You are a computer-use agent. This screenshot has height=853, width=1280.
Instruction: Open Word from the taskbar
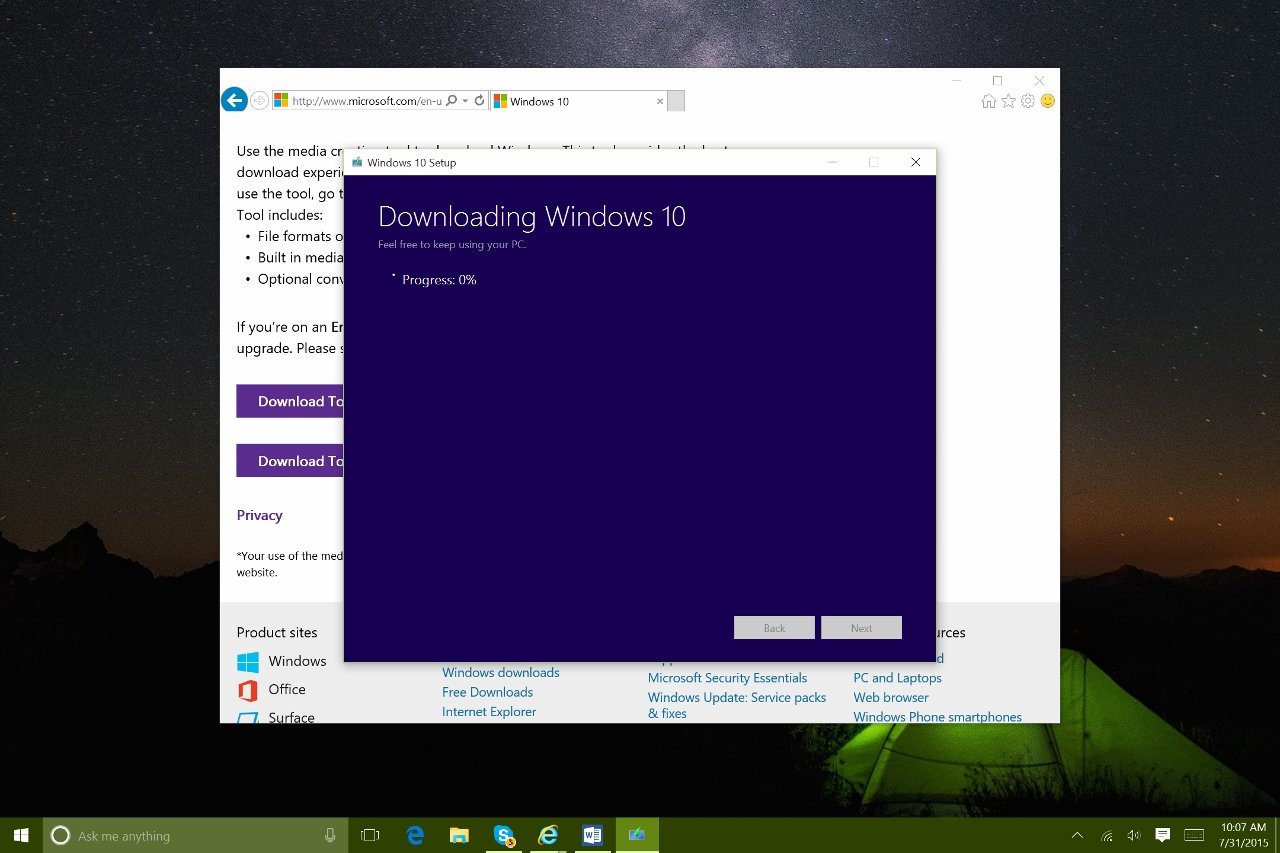point(593,836)
